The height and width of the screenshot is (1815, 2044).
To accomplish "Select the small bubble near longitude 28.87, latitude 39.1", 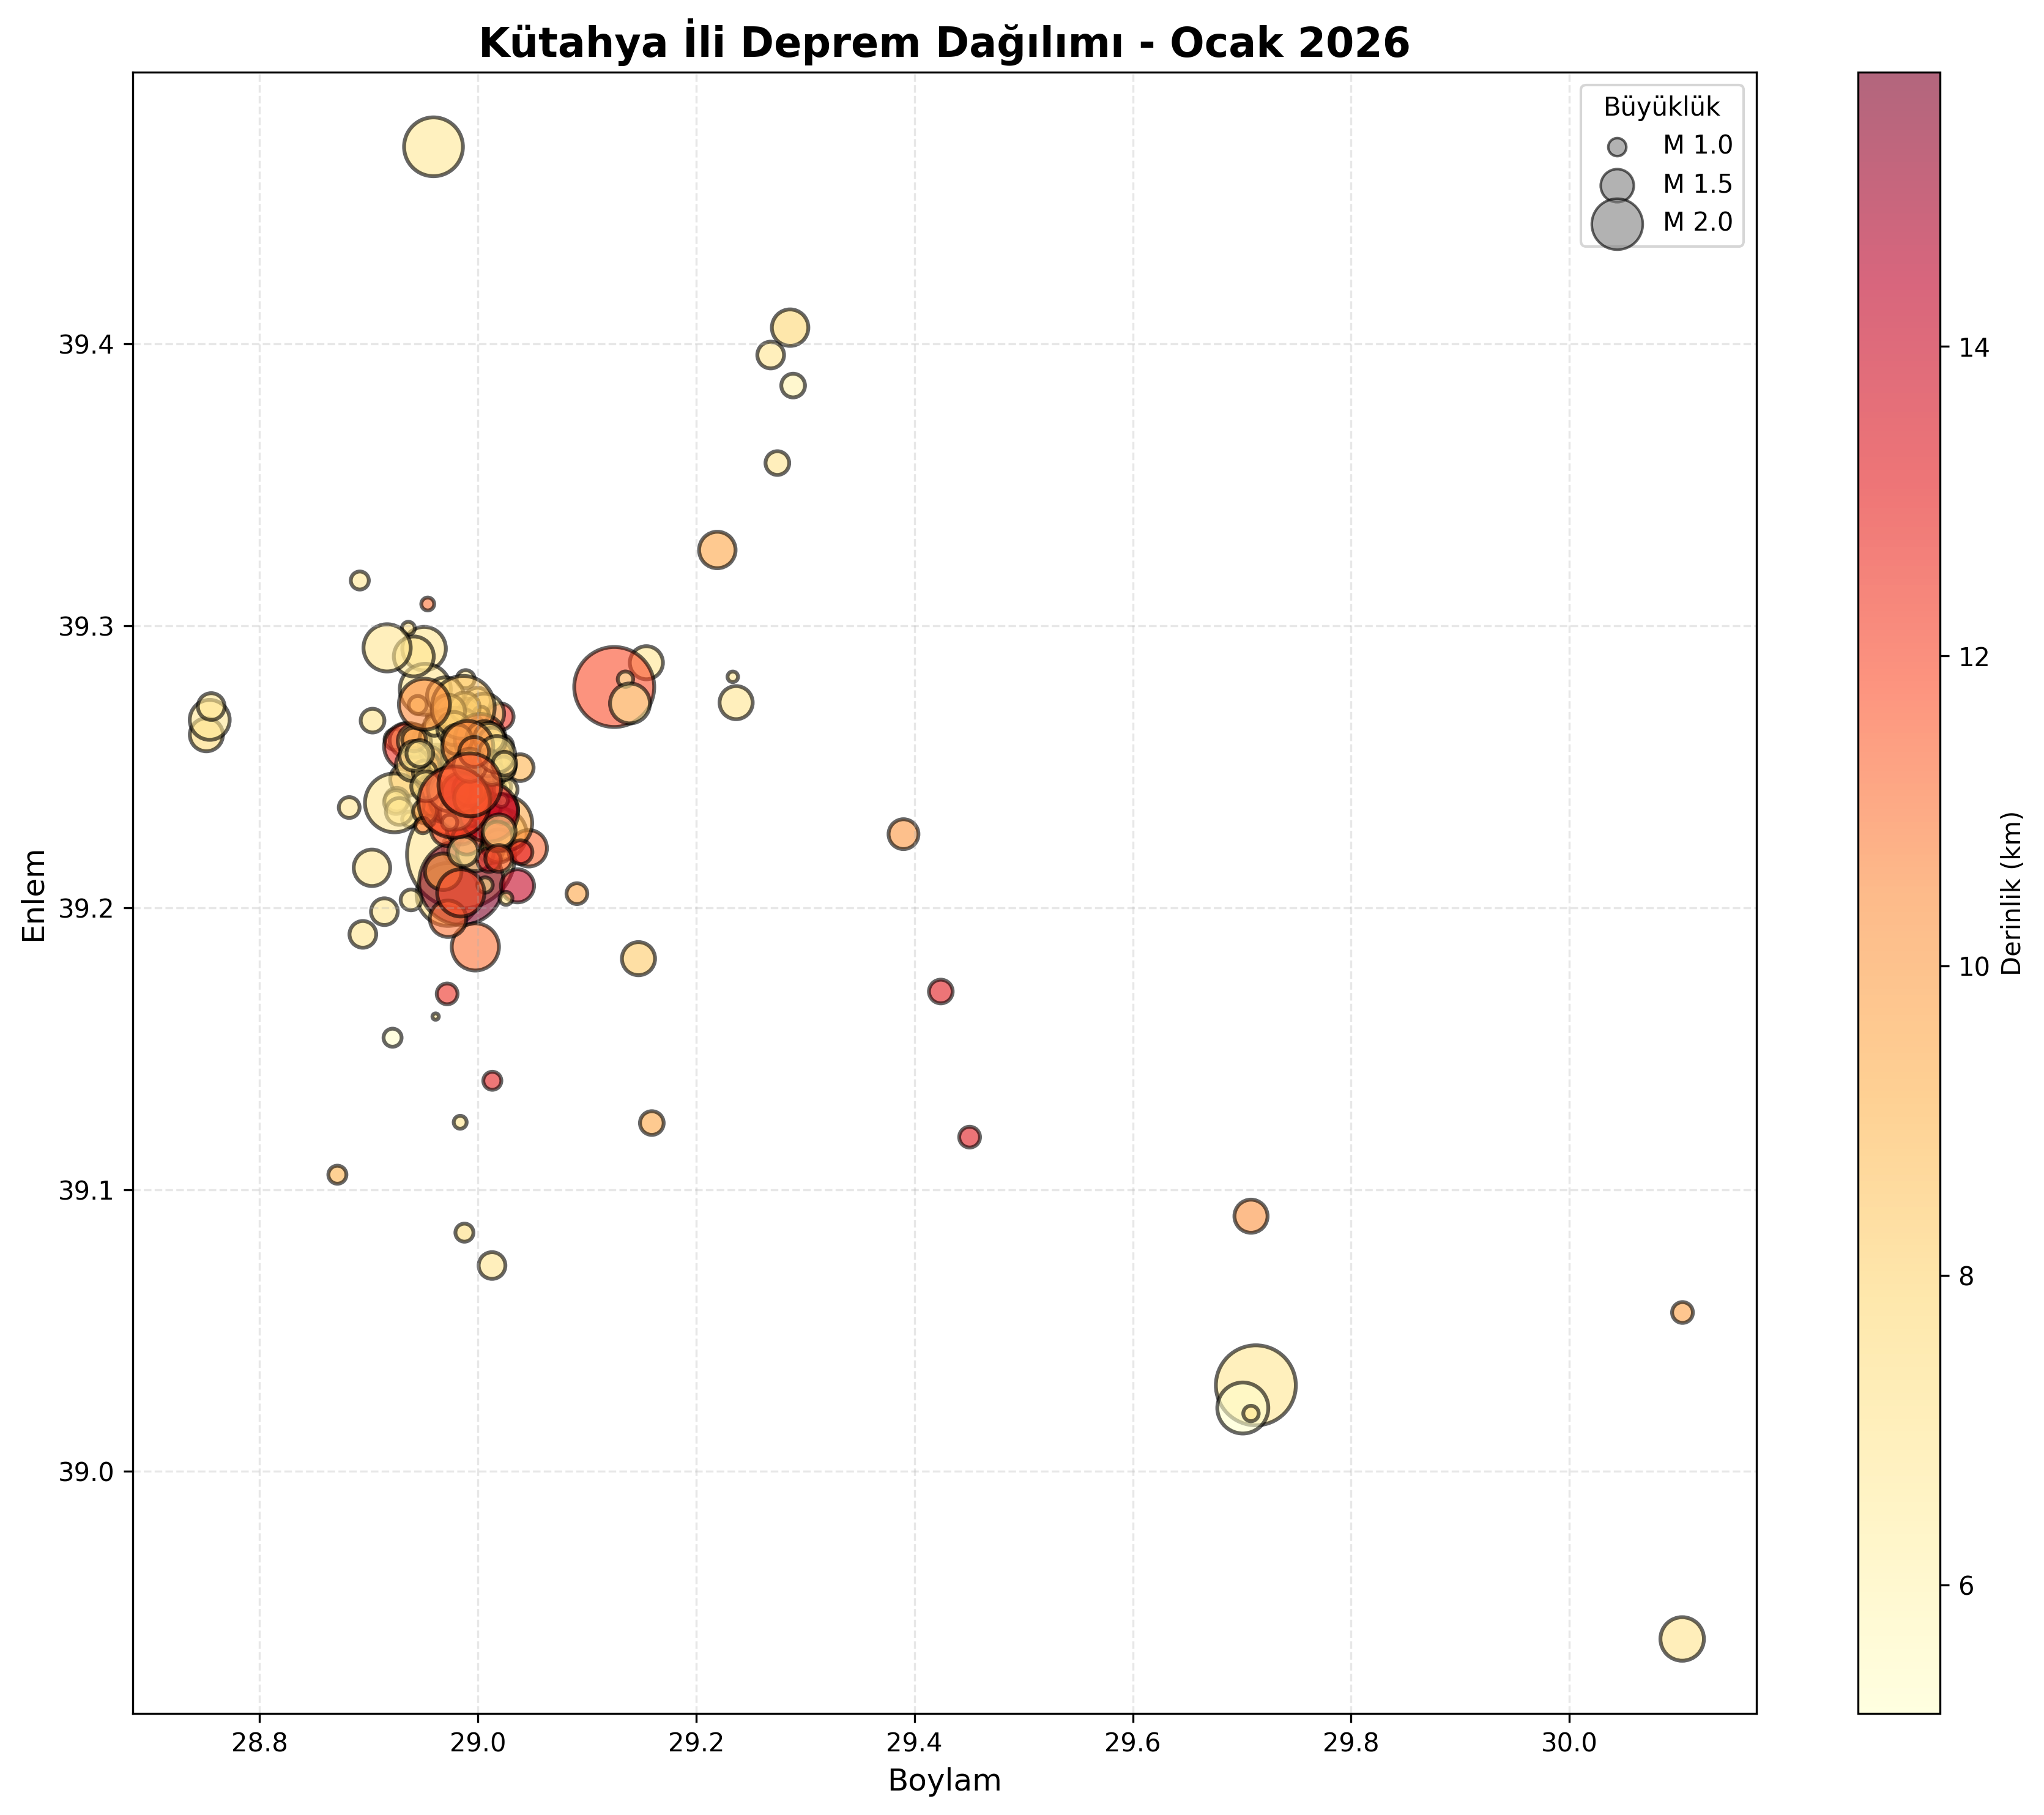I will tap(337, 1174).
